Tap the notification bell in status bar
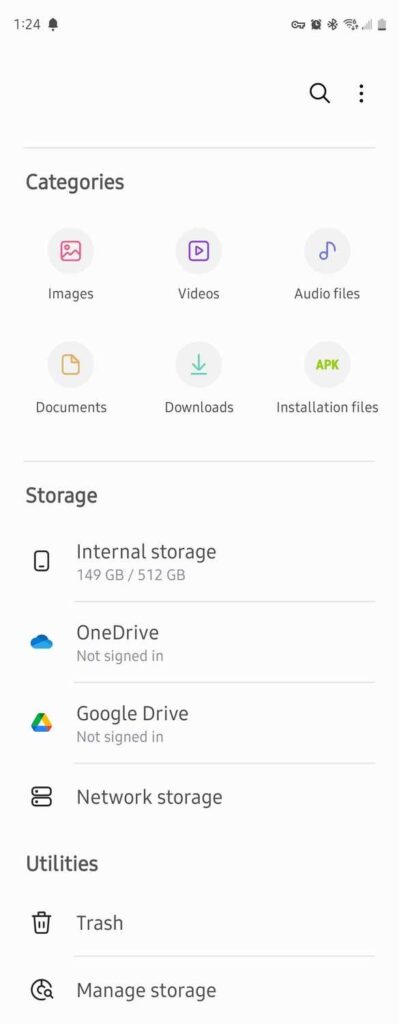The image size is (399, 1024). pyautogui.click(x=53, y=25)
